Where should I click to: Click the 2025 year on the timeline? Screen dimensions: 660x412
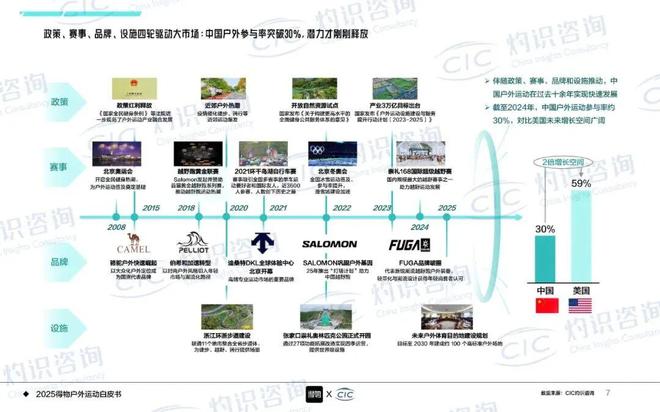coord(447,208)
